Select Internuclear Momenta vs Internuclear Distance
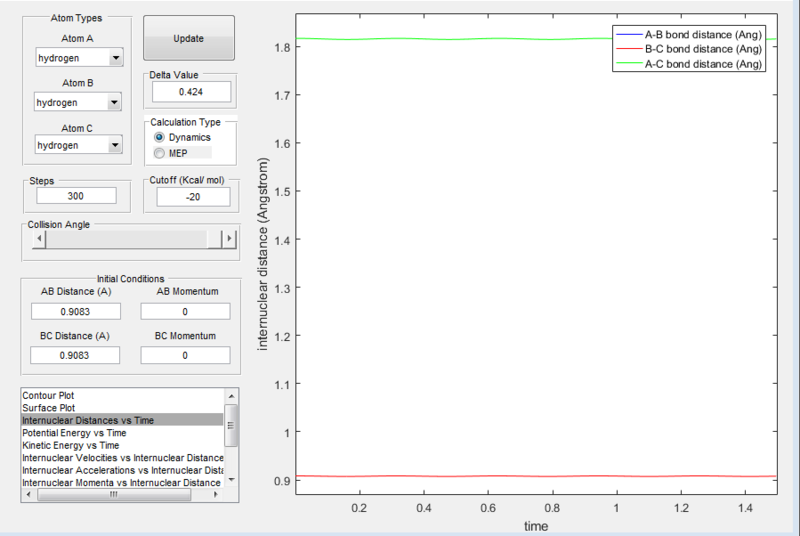Image resolution: width=800 pixels, height=536 pixels. click(121, 482)
